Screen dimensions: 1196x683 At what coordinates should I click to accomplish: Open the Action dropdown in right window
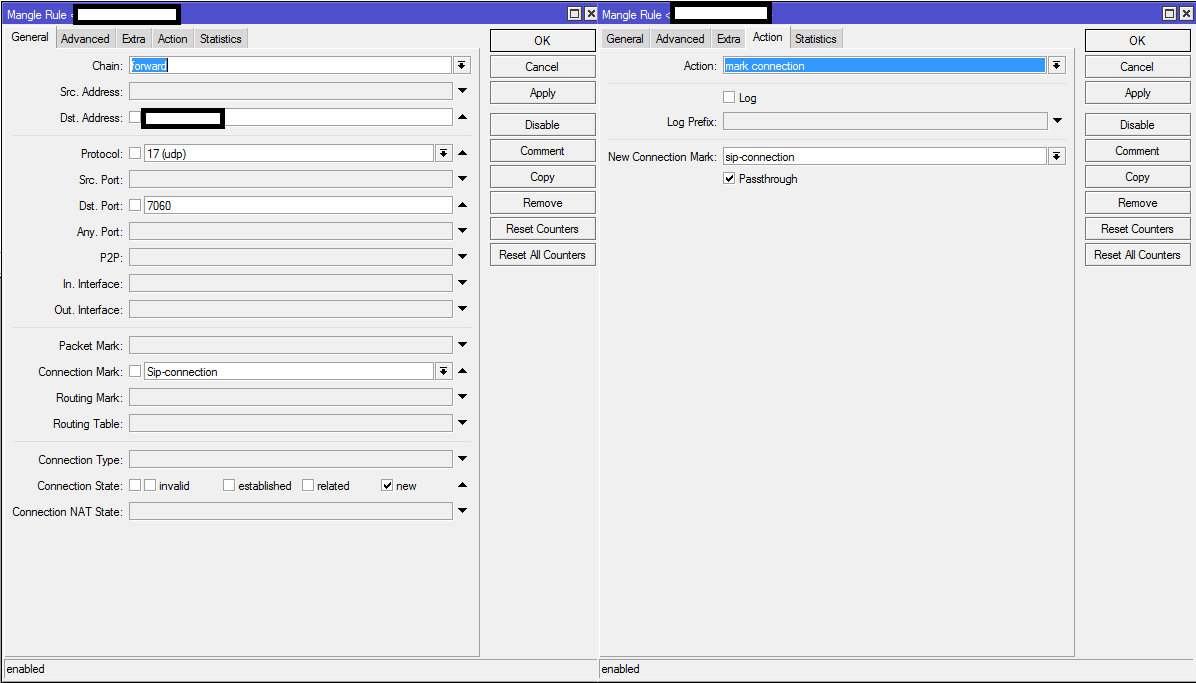coord(1056,66)
